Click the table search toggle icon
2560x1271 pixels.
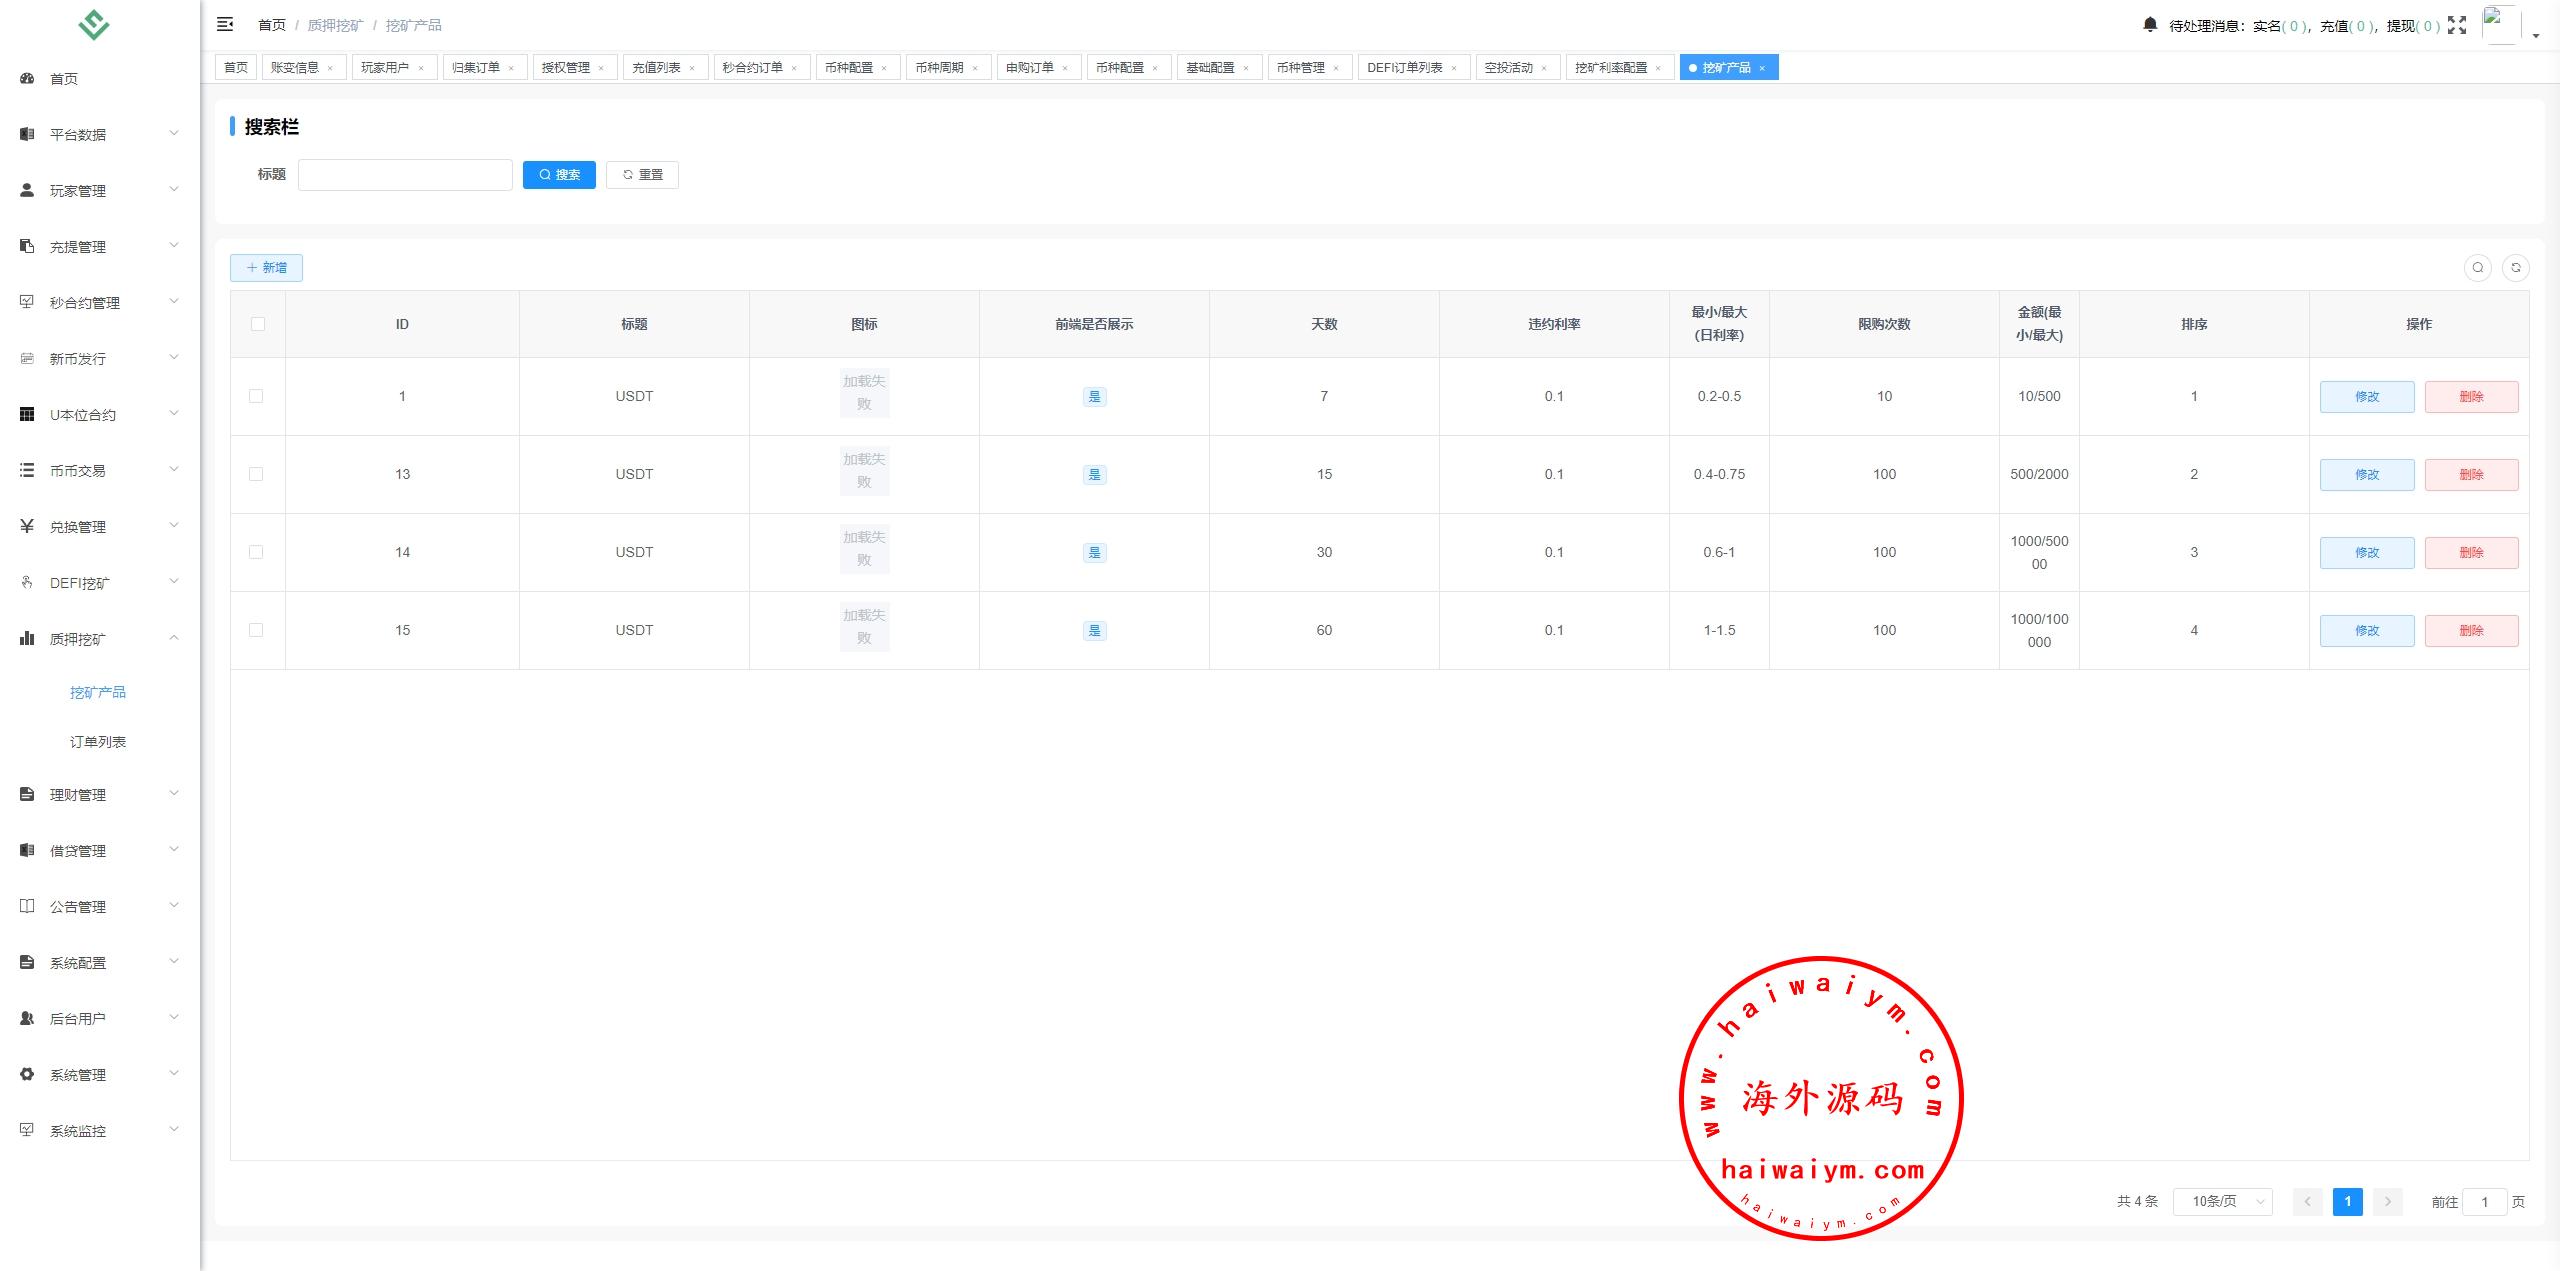pyautogui.click(x=2477, y=267)
